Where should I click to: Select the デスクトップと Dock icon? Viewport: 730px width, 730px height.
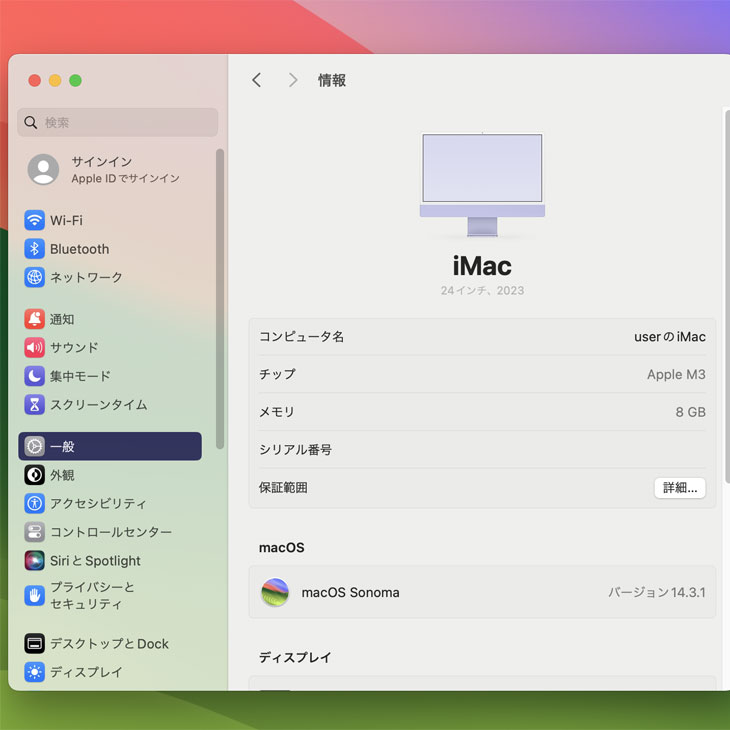click(x=34, y=644)
